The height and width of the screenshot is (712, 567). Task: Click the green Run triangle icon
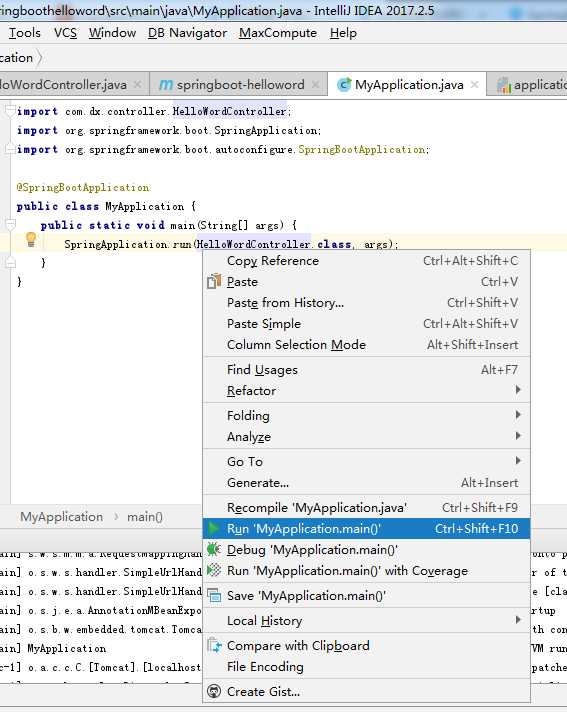(213, 528)
